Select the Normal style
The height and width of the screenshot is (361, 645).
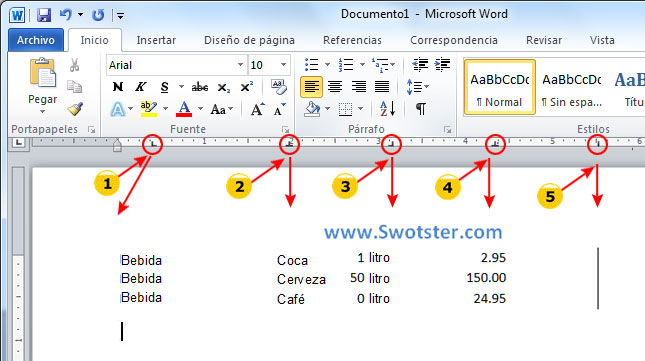[499, 87]
